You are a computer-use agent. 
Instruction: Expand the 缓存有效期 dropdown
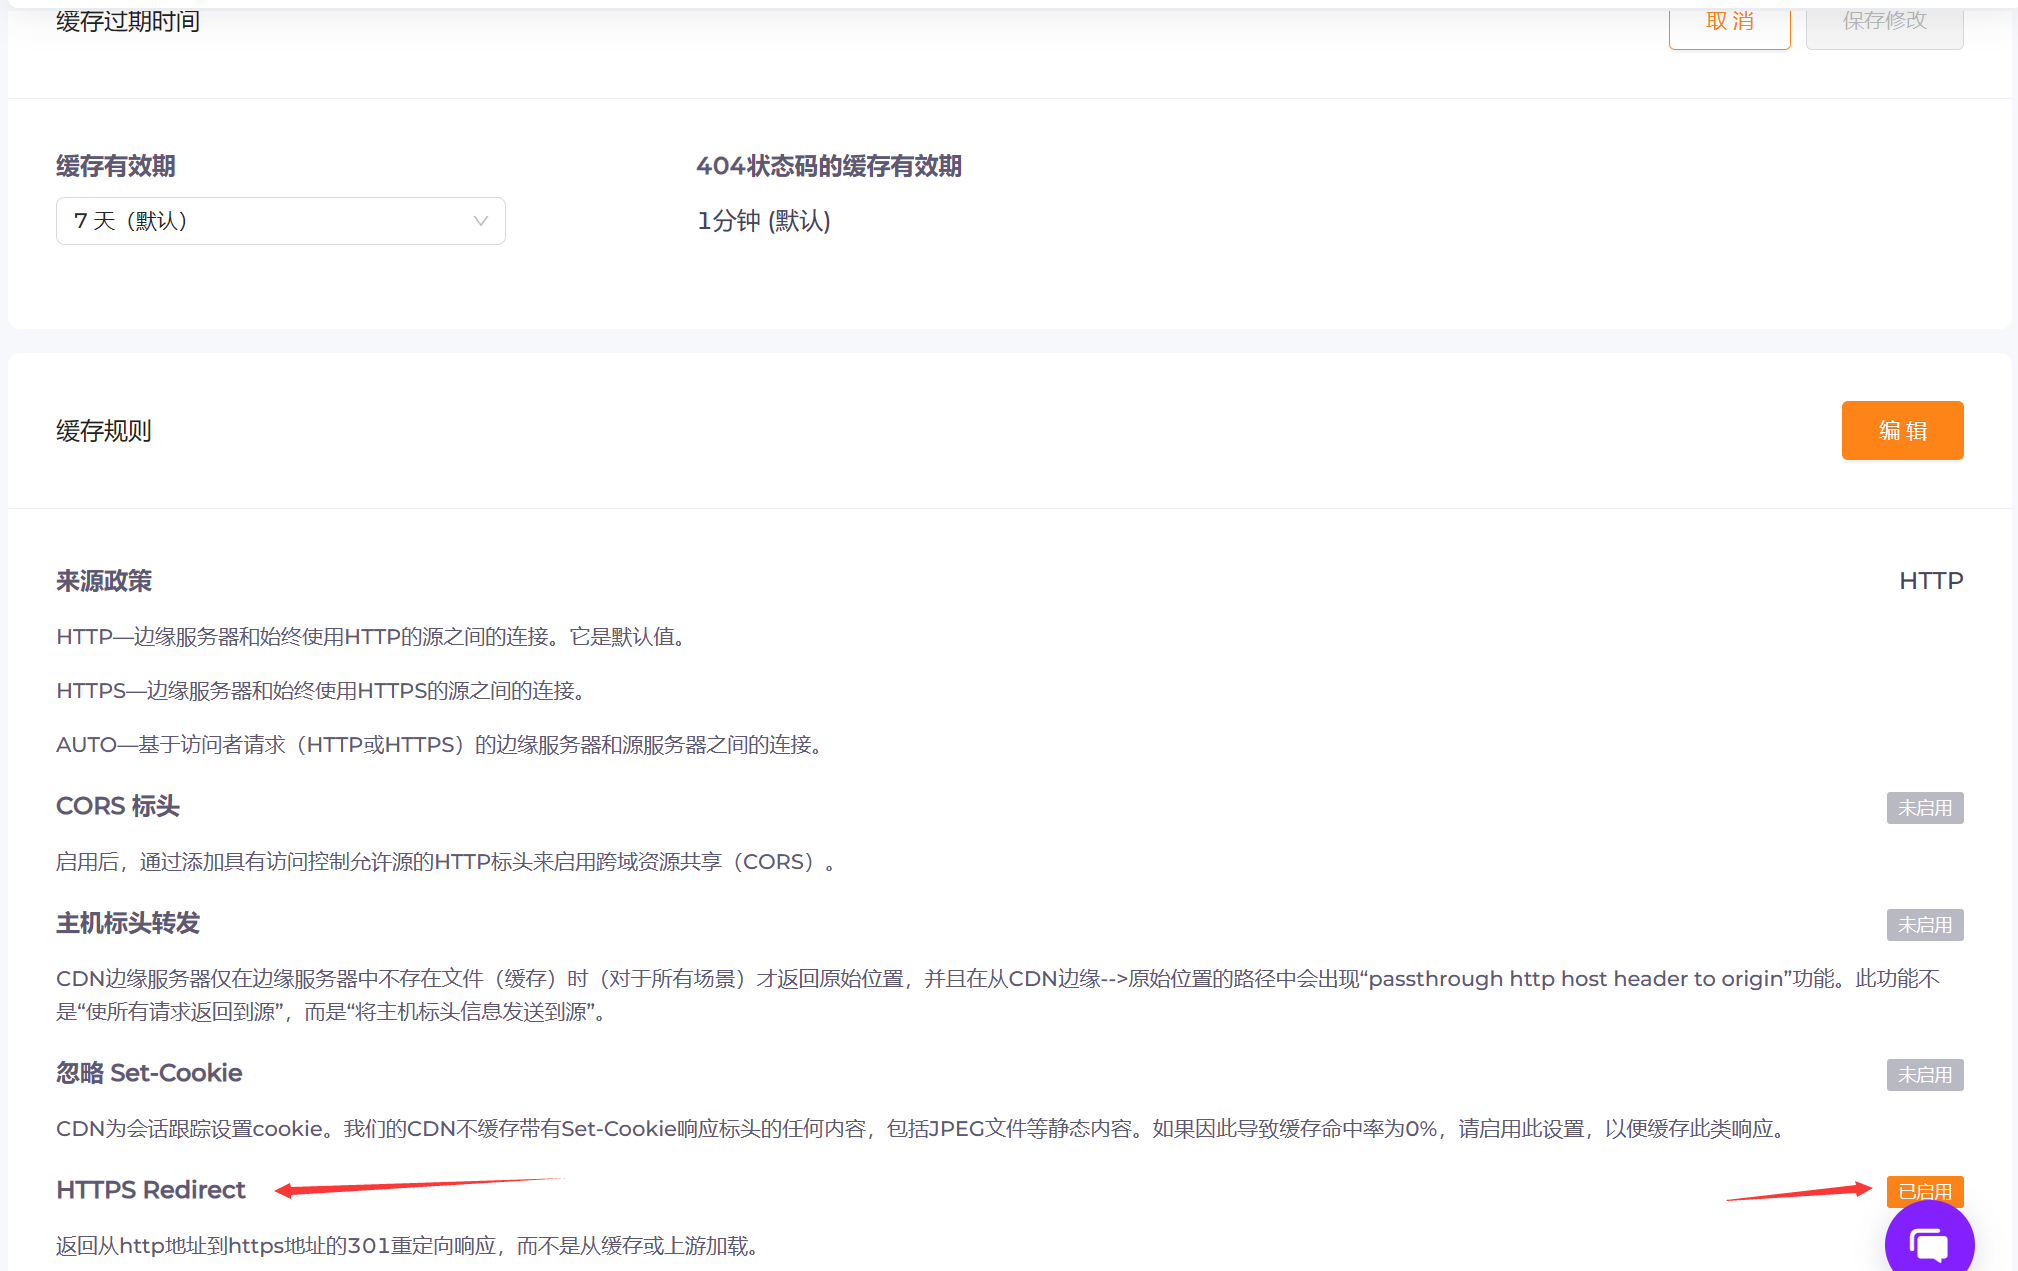coord(280,221)
